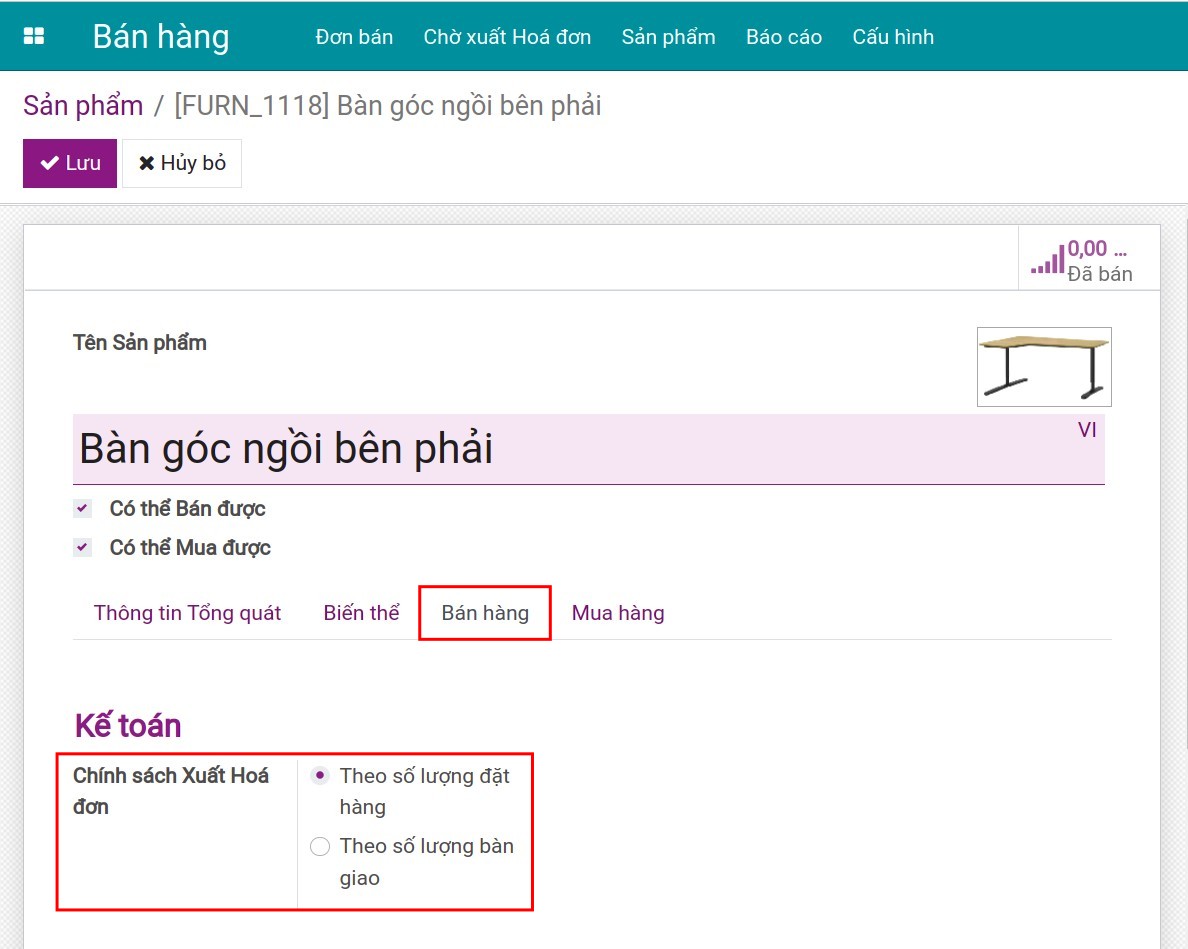Click the desk product image thumbnail
The height and width of the screenshot is (949, 1188).
point(1044,367)
